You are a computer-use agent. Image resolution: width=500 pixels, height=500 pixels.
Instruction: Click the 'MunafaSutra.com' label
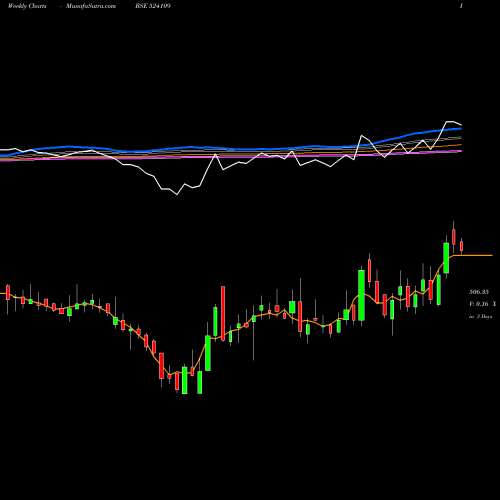91,6
